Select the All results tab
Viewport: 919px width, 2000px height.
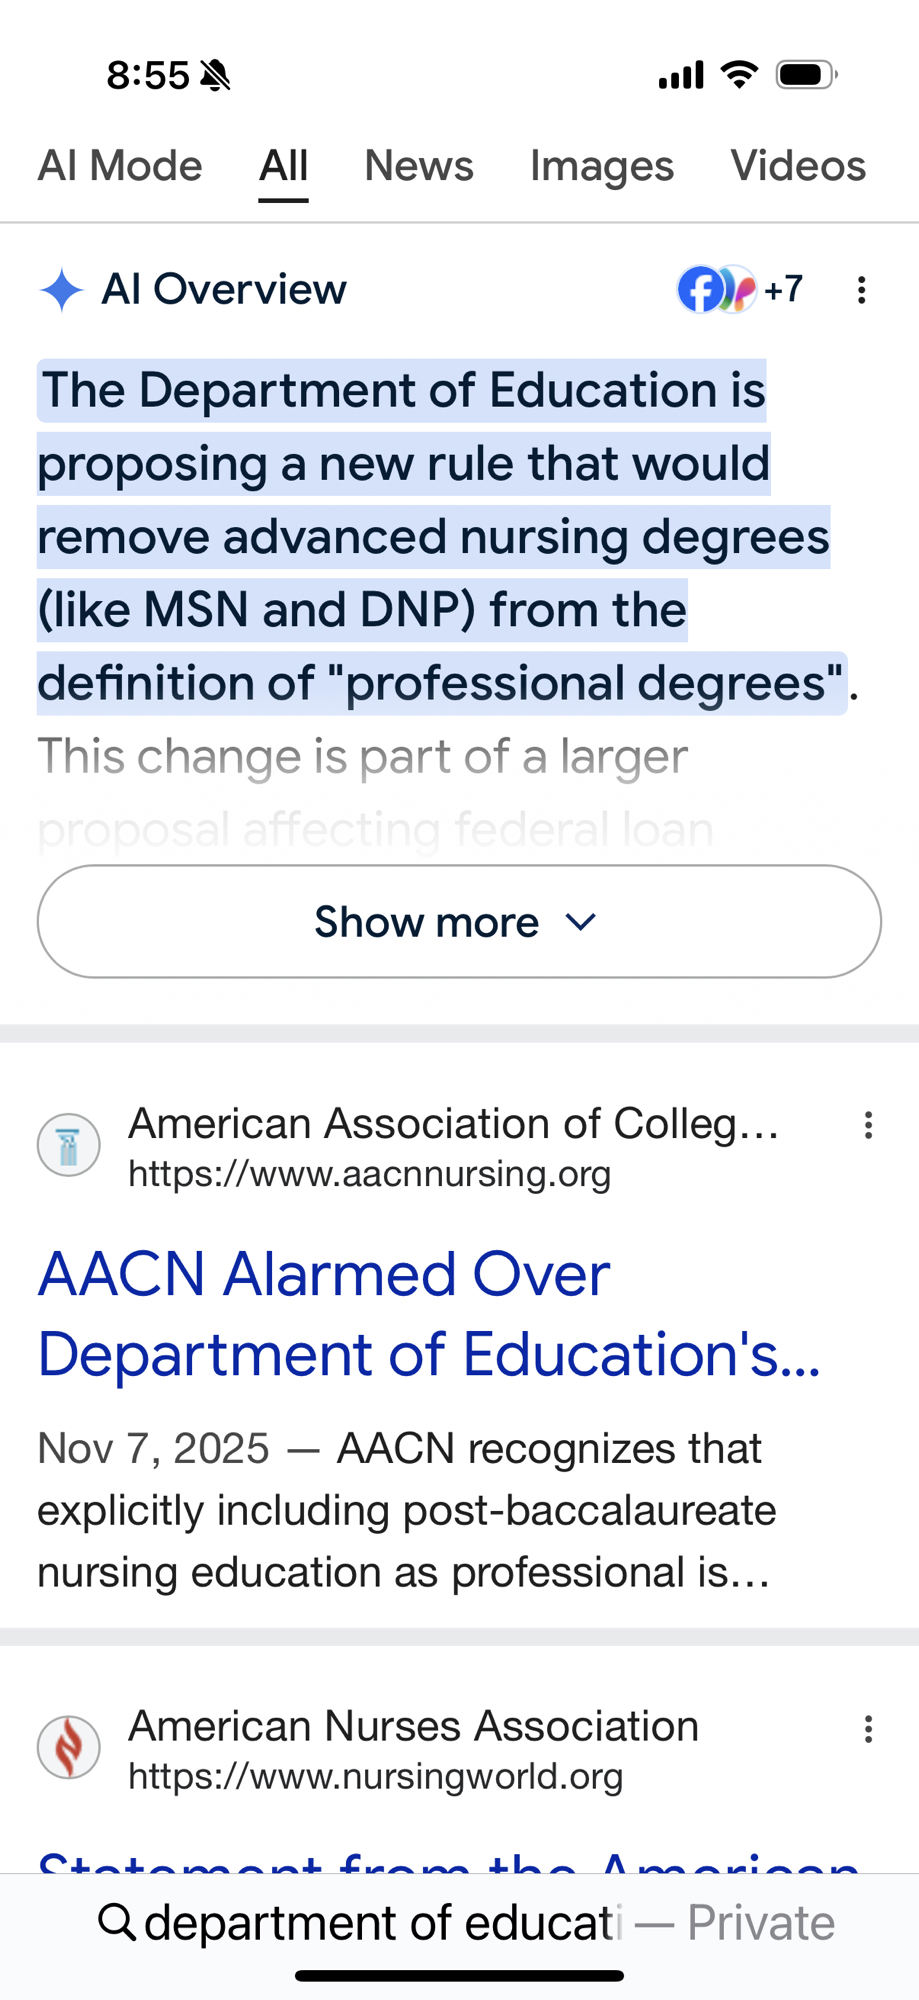pyautogui.click(x=283, y=166)
